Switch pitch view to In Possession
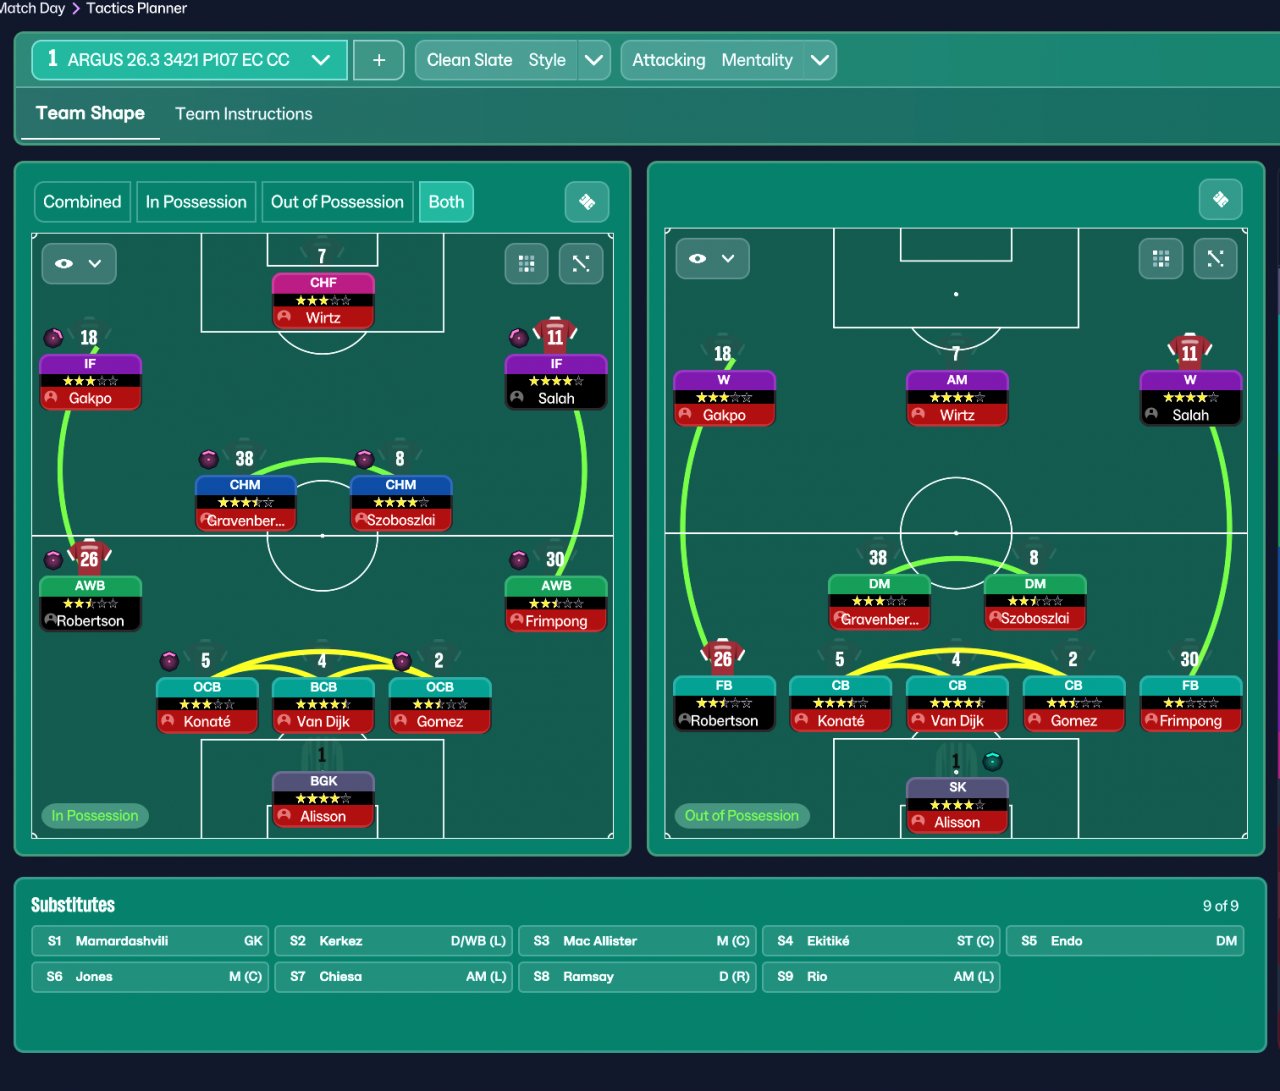This screenshot has height=1091, width=1280. [196, 202]
